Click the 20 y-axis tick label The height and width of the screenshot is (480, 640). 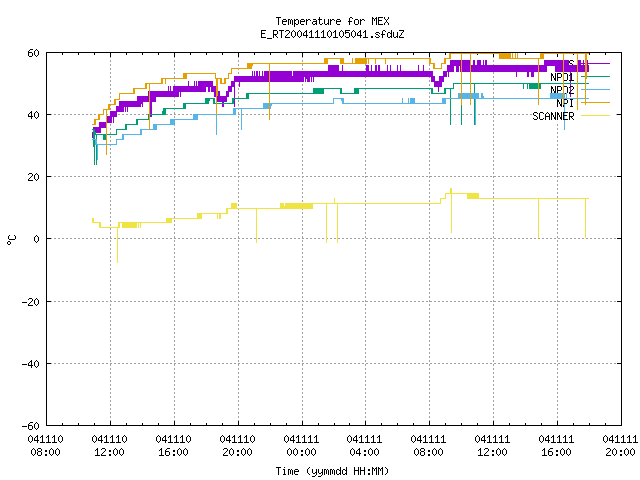click(33, 177)
